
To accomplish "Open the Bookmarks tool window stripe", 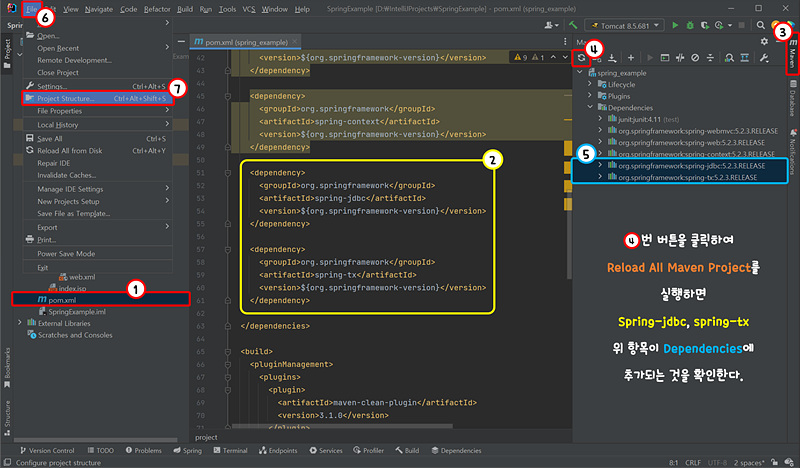I will [x=7, y=367].
